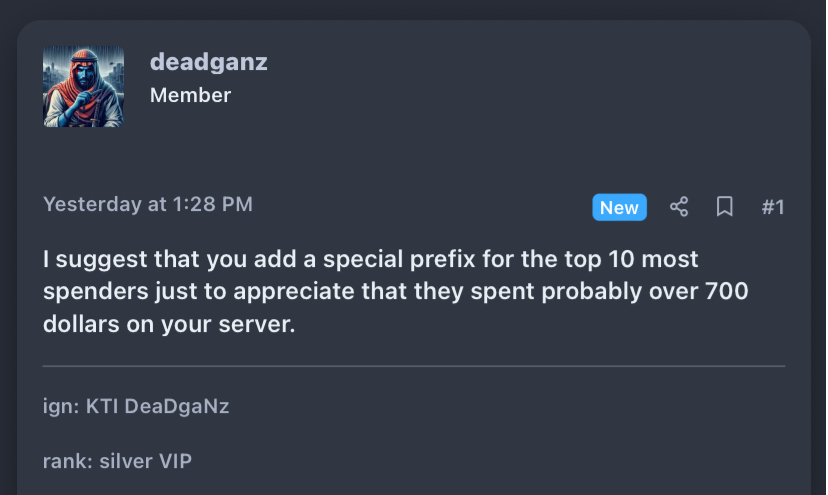Click the Member user title
The image size is (828, 495).
[190, 96]
